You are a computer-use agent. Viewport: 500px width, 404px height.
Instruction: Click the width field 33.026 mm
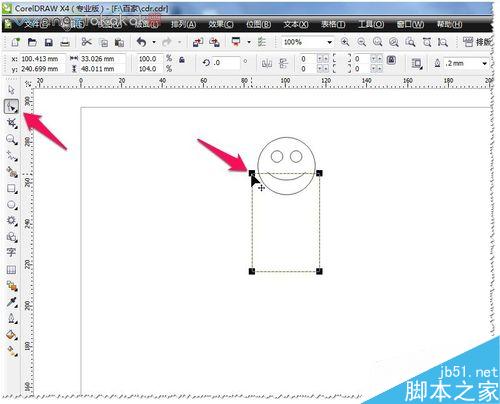102,59
